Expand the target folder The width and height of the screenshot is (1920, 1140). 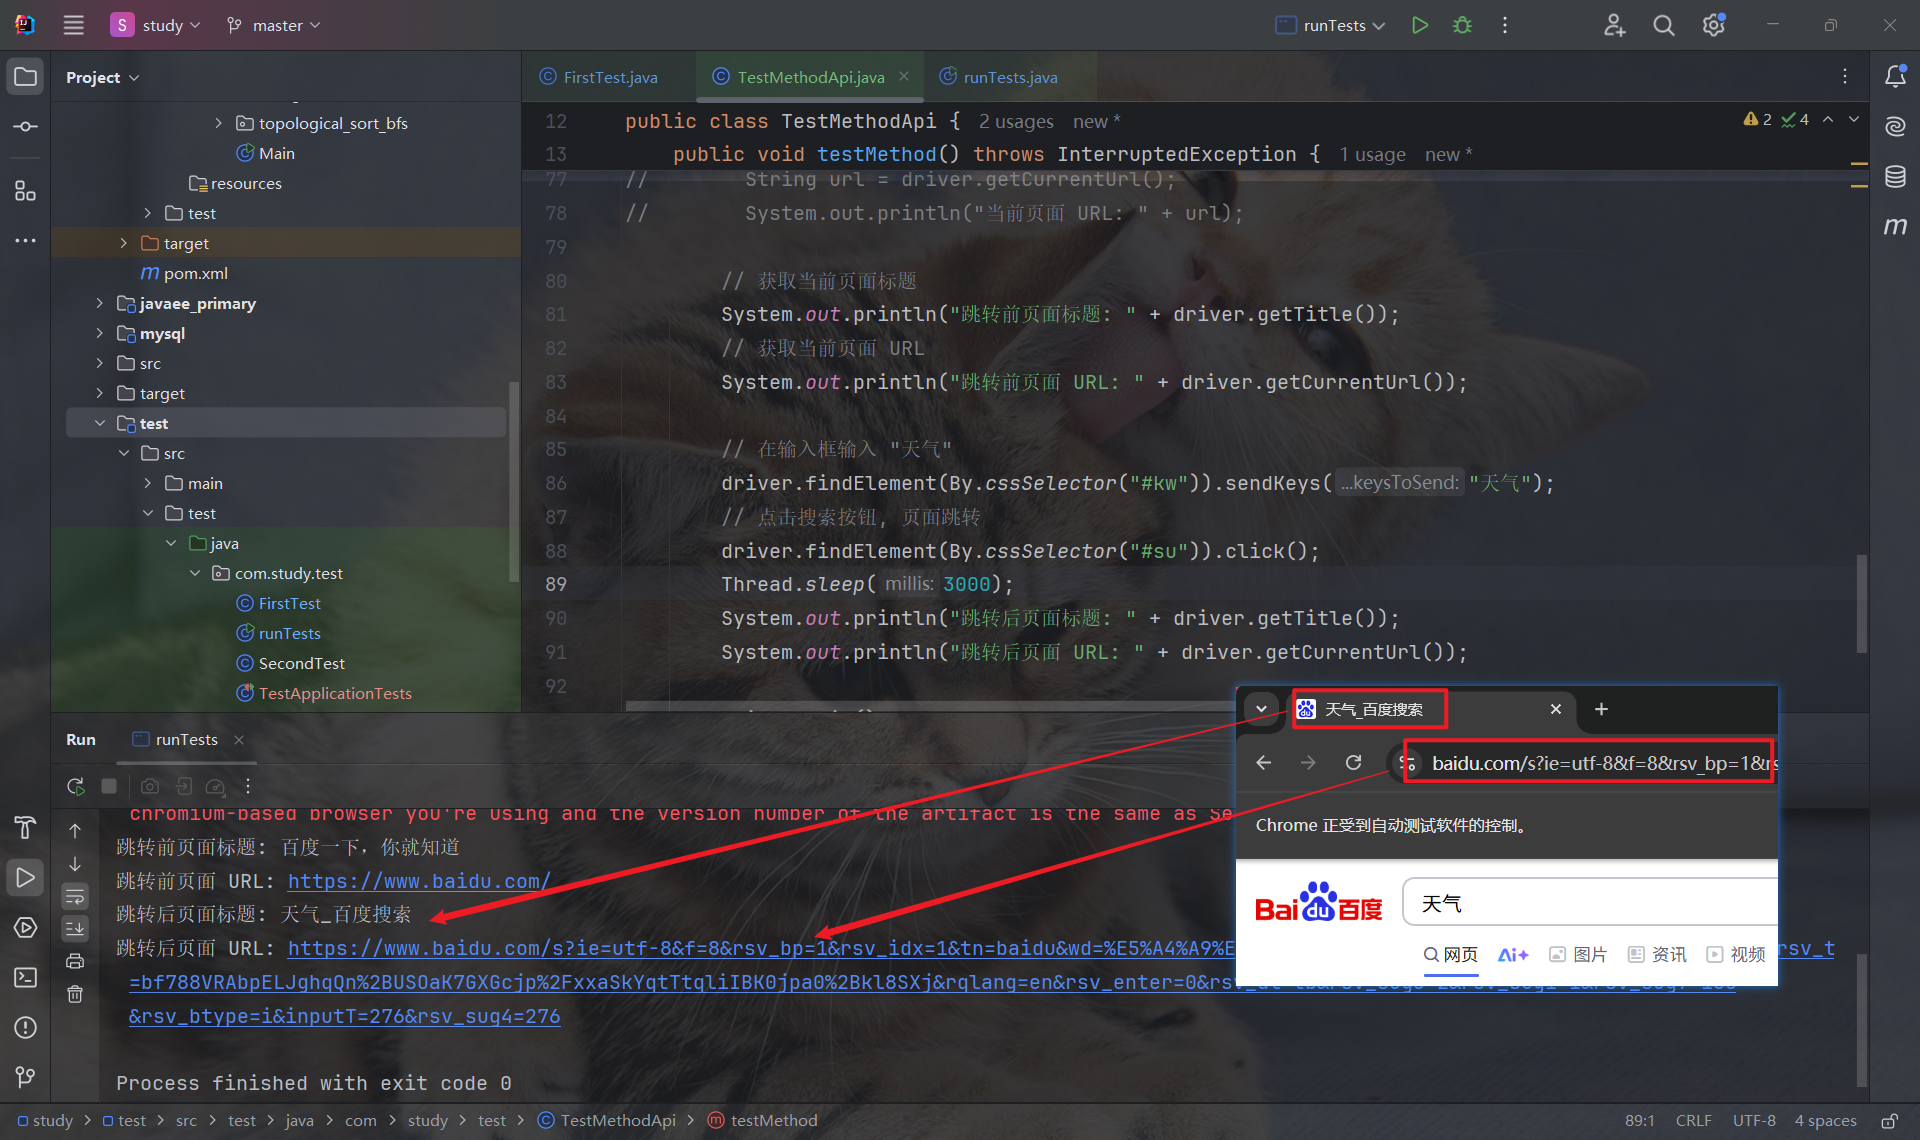click(123, 243)
